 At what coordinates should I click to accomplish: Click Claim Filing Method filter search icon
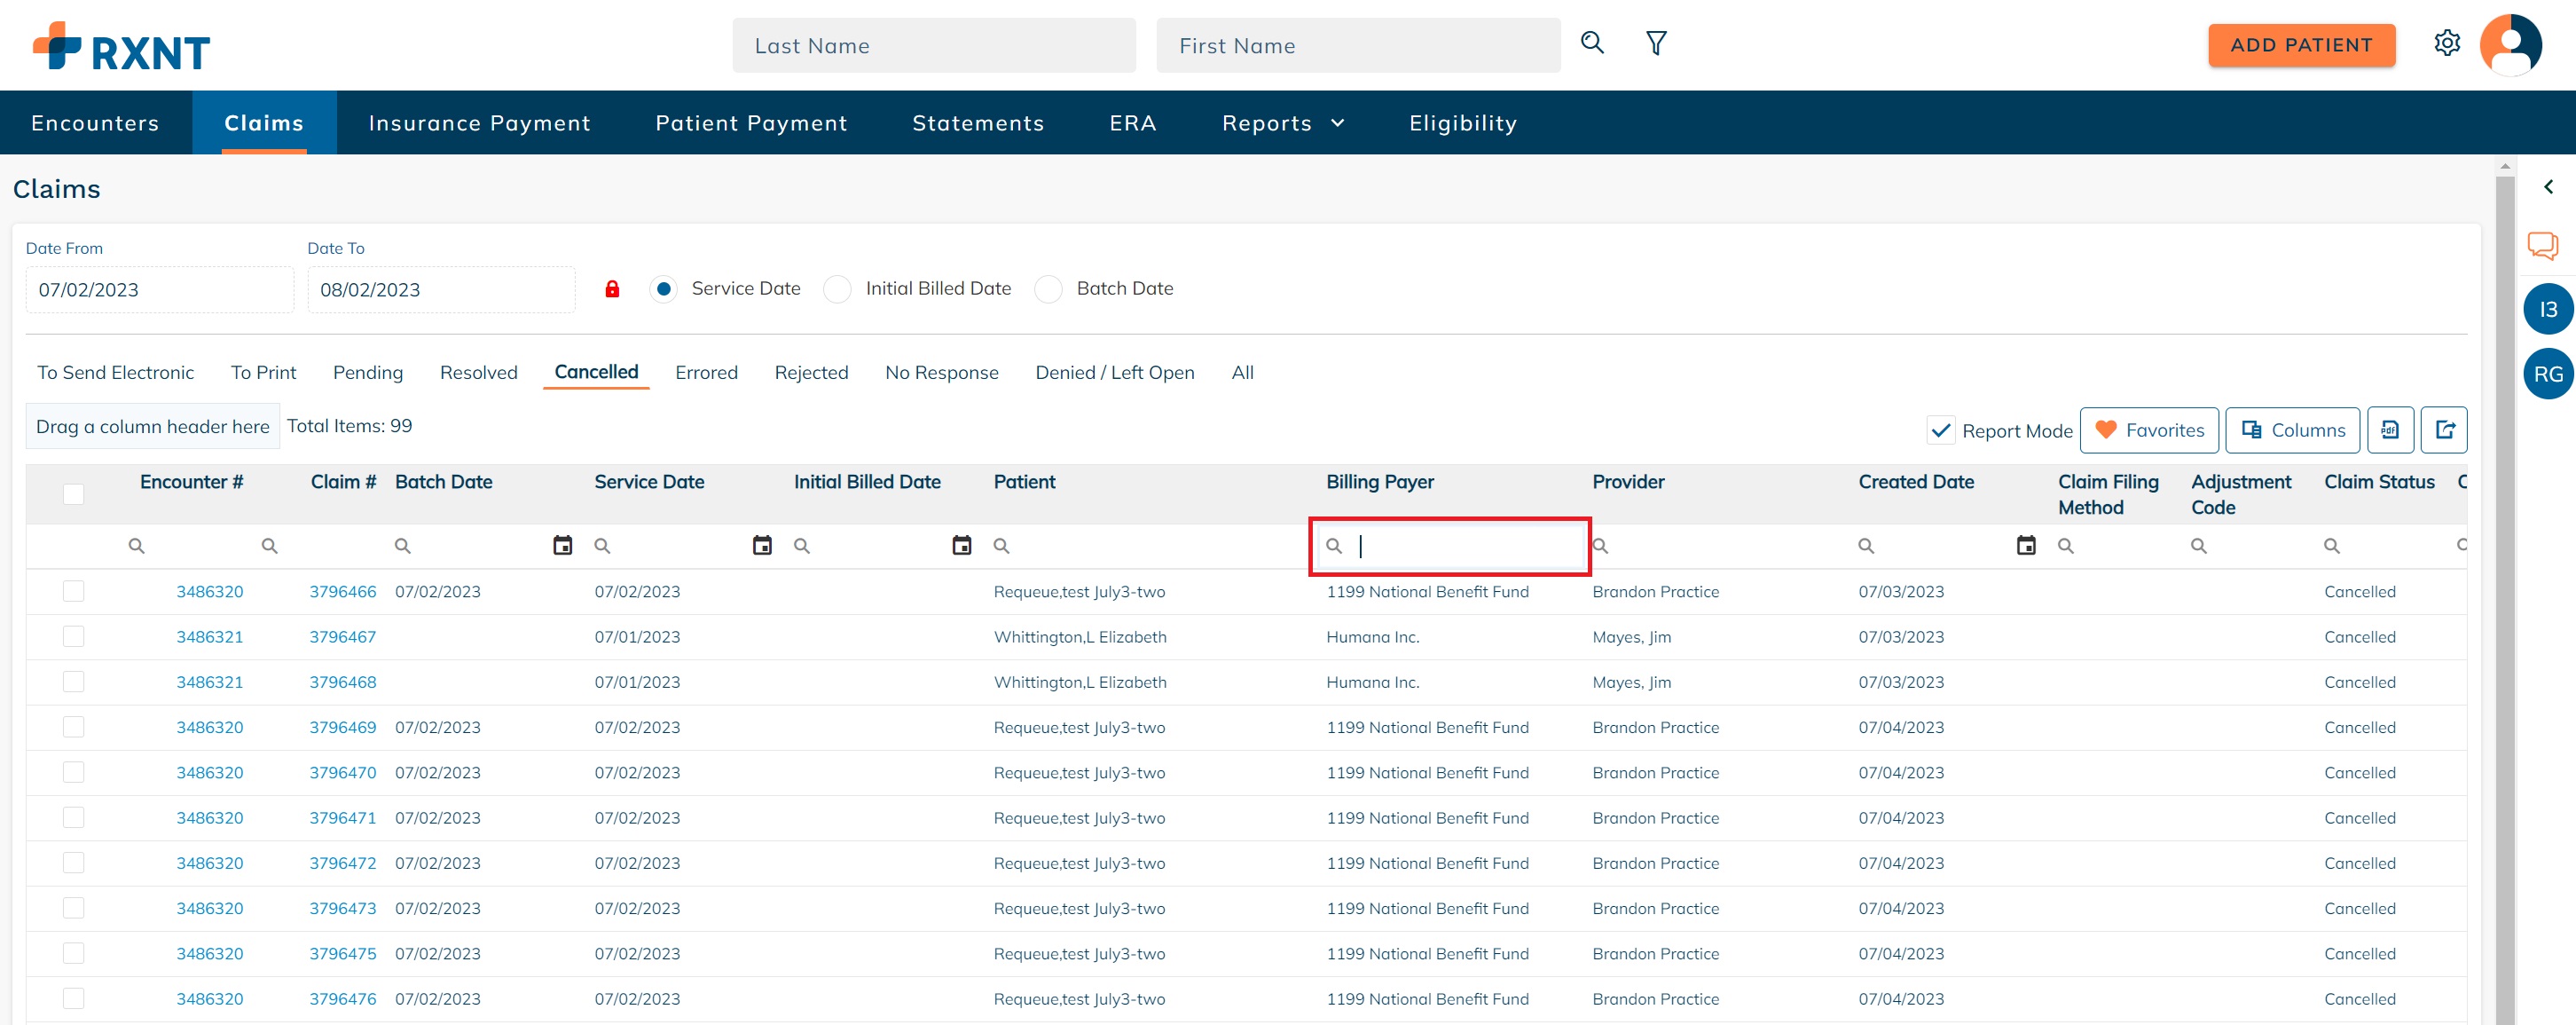point(2066,546)
